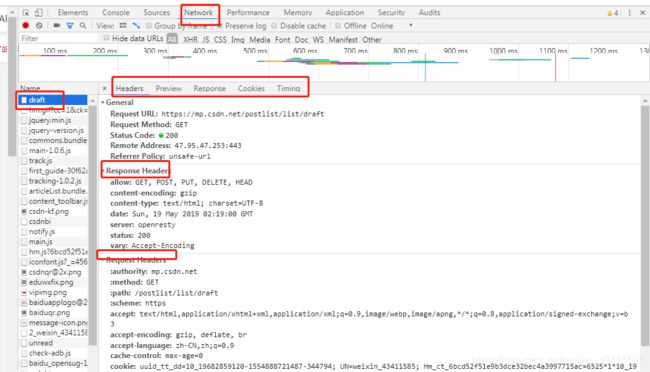Image resolution: width=650 pixels, height=372 pixels.
Task: Close the DevTools panel
Action: pyautogui.click(x=643, y=13)
